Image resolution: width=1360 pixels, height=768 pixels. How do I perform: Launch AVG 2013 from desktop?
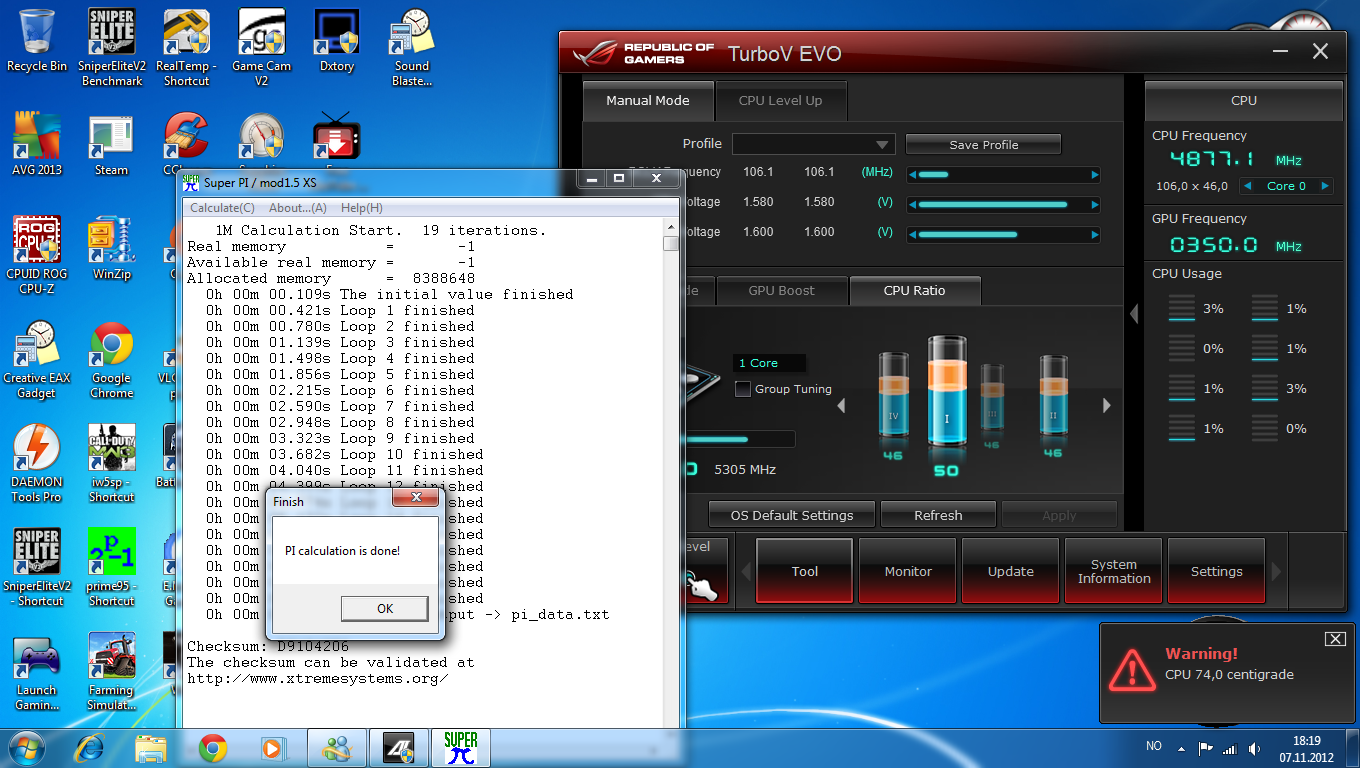37,145
